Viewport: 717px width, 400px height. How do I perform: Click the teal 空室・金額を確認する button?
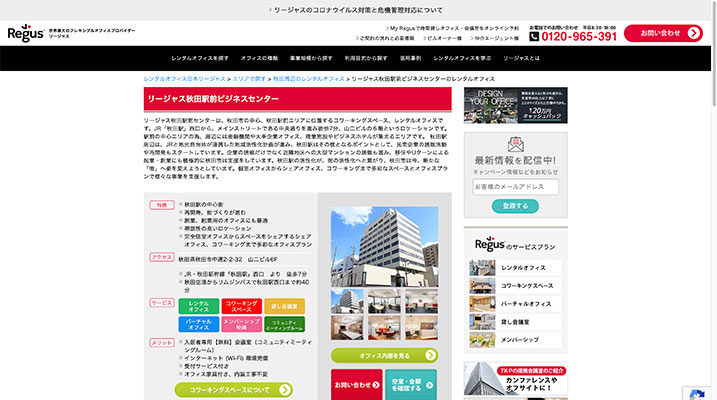click(411, 385)
